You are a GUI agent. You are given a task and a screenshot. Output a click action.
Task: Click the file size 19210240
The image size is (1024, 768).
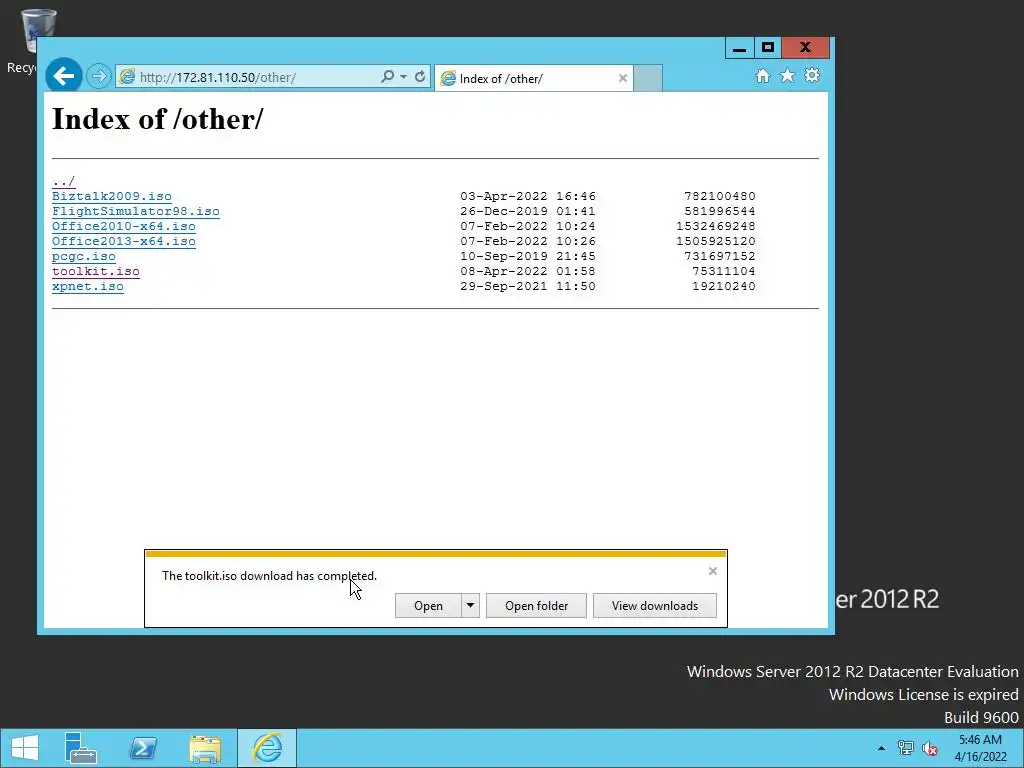724,287
